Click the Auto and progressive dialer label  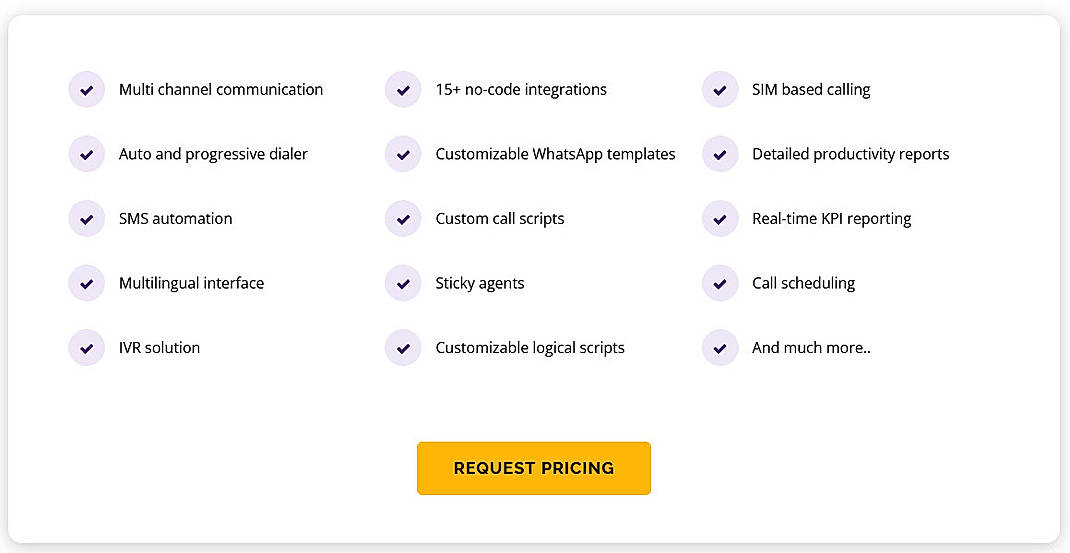(x=213, y=154)
